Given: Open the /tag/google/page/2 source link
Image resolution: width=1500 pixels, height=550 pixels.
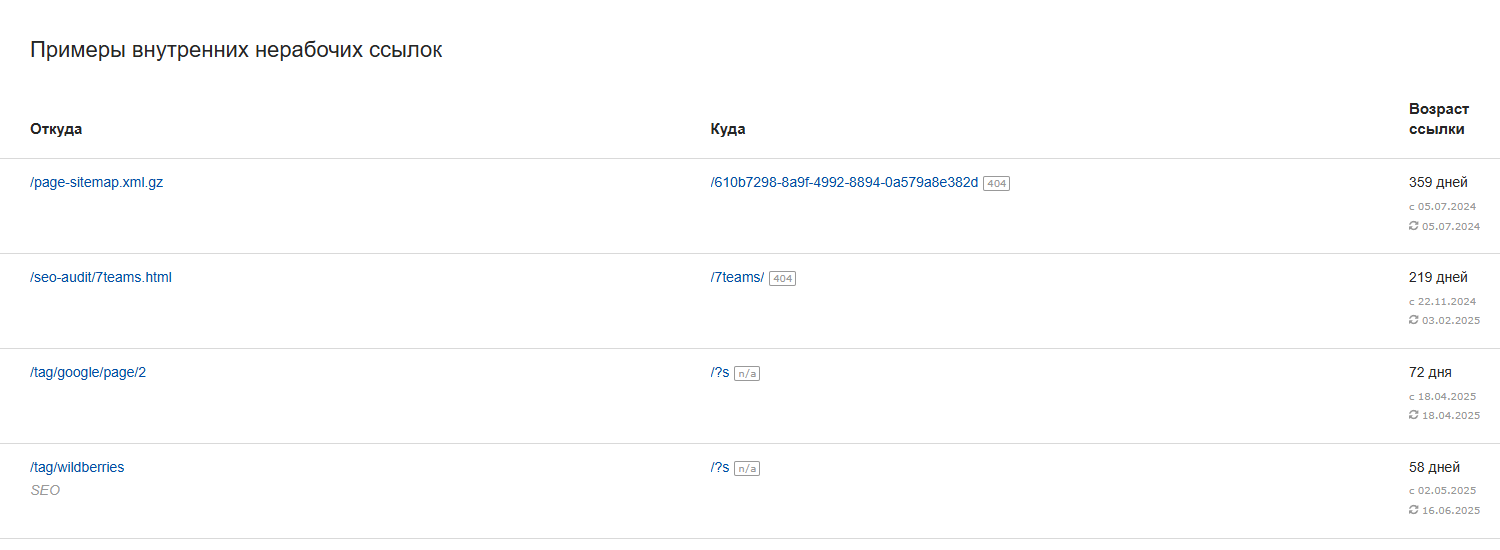Looking at the screenshot, I should 89,372.
